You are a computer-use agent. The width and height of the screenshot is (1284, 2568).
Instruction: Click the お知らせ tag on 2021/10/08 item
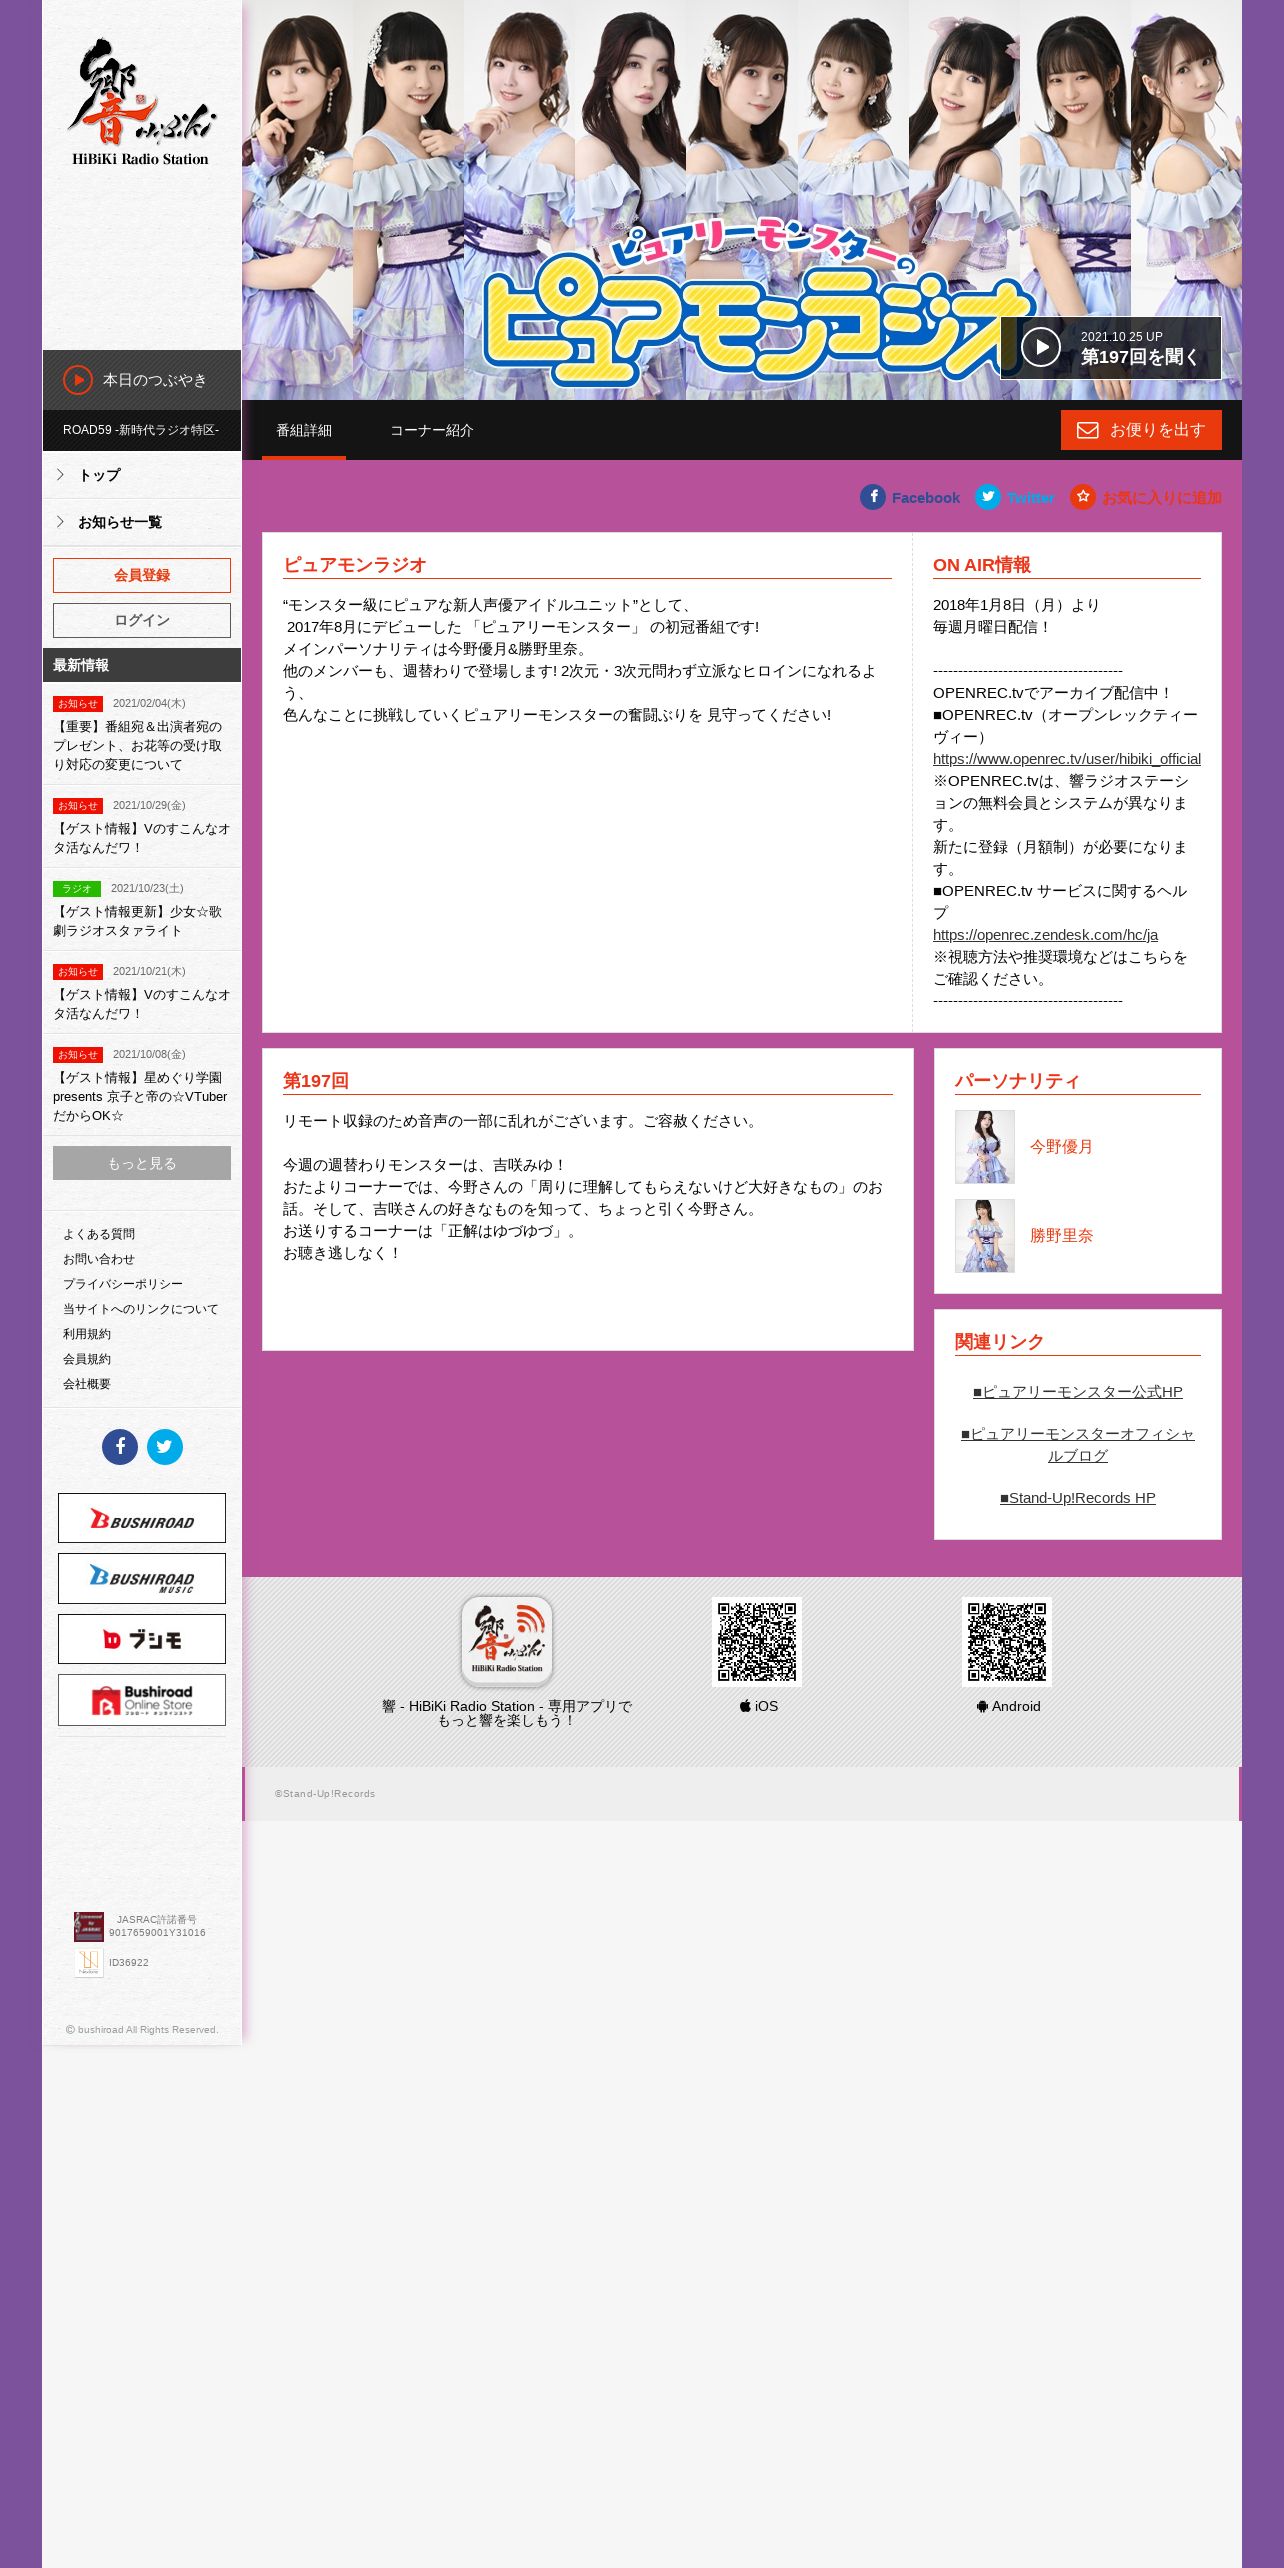coord(78,1055)
